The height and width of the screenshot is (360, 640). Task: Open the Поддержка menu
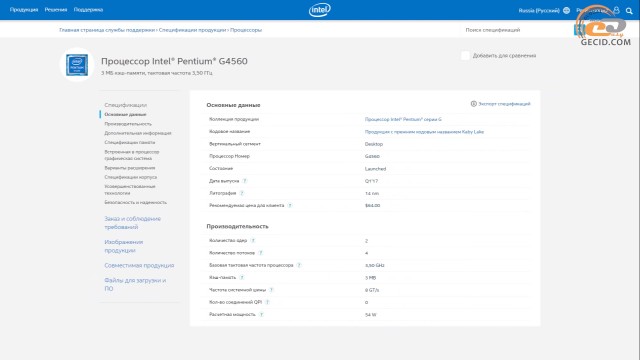(88, 10)
